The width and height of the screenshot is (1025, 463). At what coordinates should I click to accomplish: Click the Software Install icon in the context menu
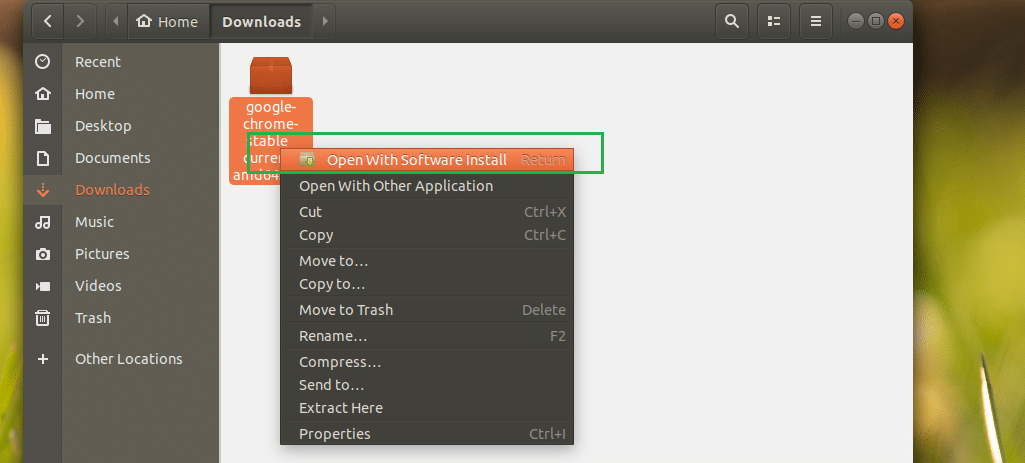307,160
